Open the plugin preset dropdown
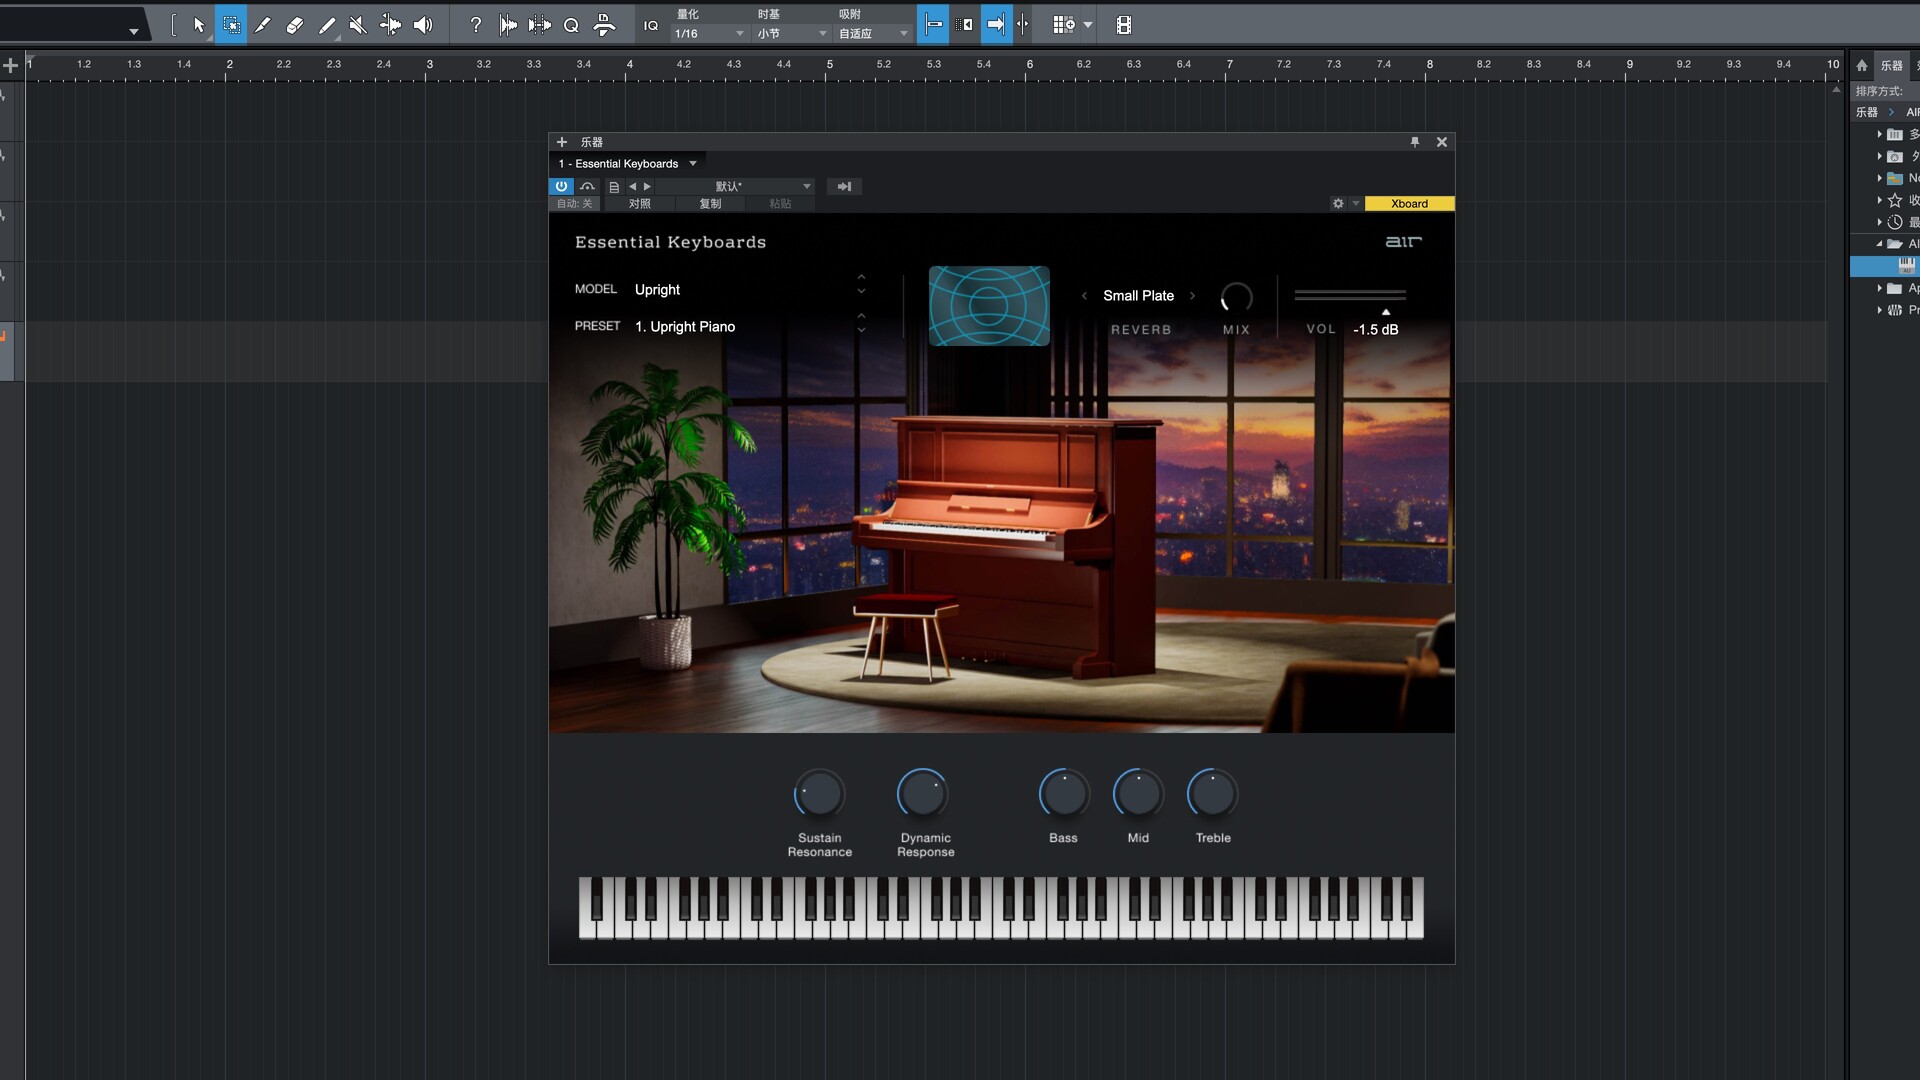This screenshot has height=1080, width=1920. pyautogui.click(x=806, y=186)
